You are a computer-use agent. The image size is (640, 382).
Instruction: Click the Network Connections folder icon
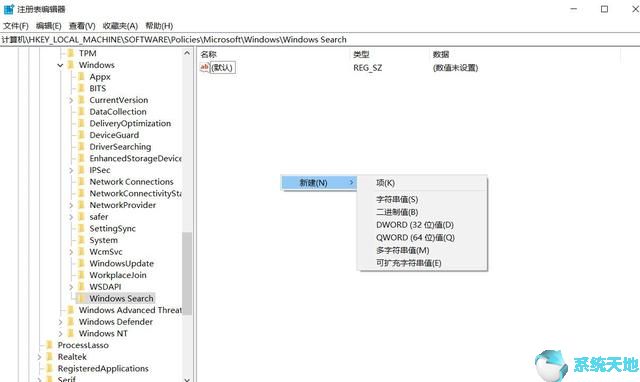81,182
